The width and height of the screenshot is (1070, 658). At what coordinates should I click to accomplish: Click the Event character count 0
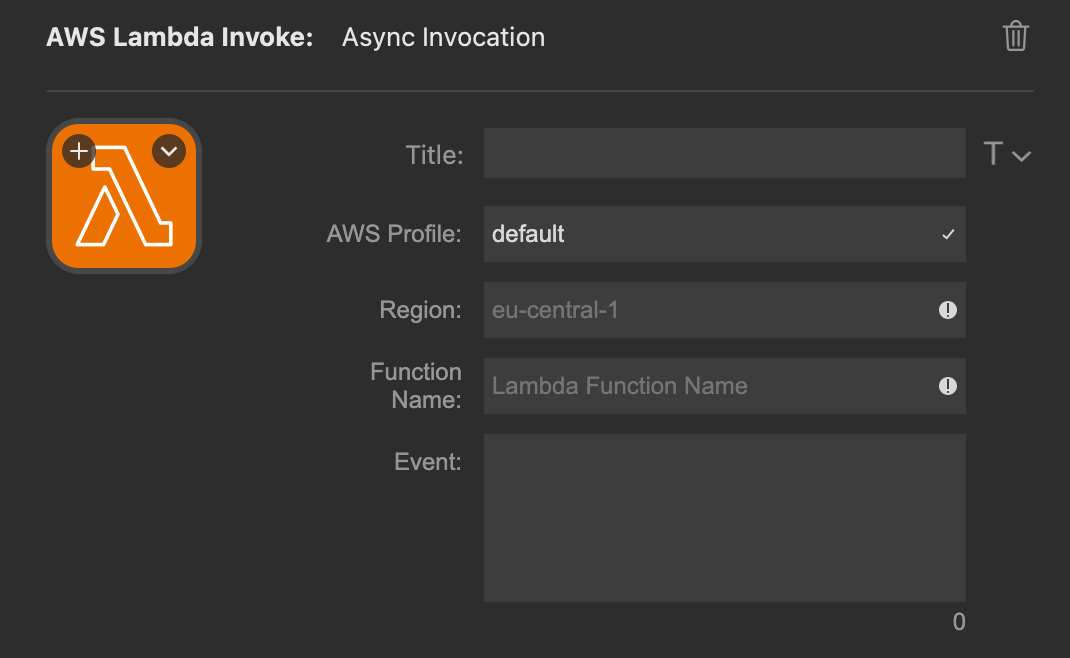(959, 622)
